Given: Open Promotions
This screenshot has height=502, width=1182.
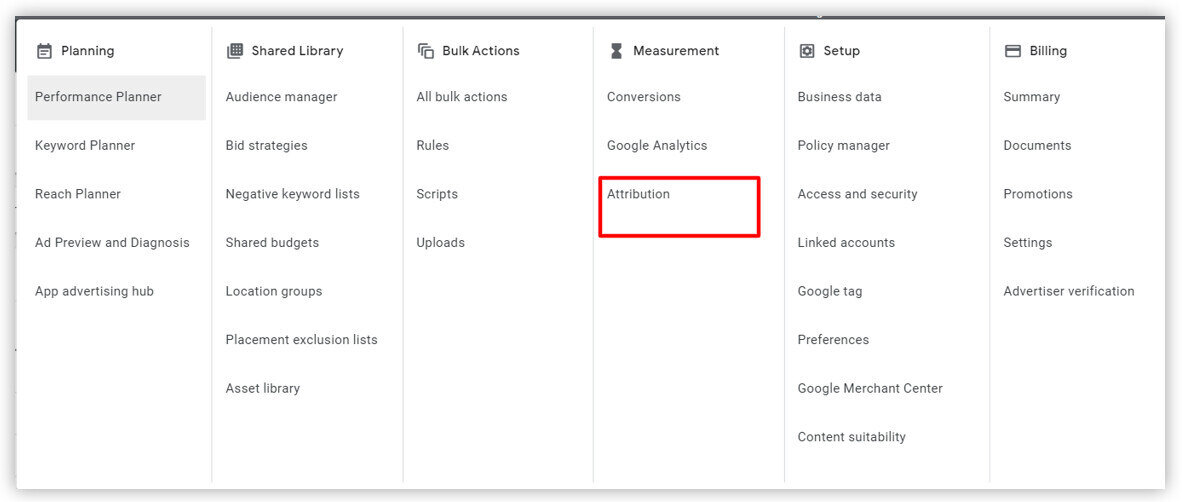Looking at the screenshot, I should coord(1038,194).
